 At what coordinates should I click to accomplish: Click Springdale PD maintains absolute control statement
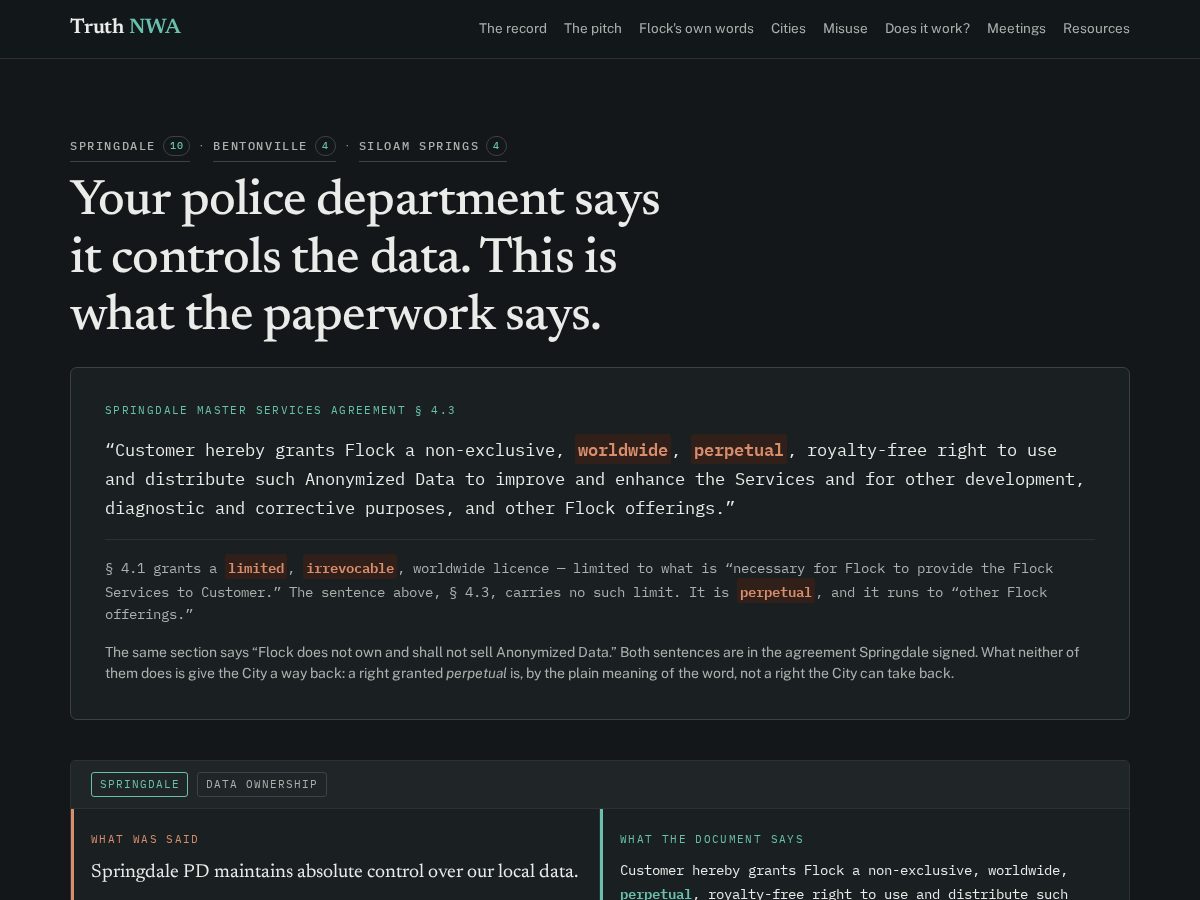point(335,871)
